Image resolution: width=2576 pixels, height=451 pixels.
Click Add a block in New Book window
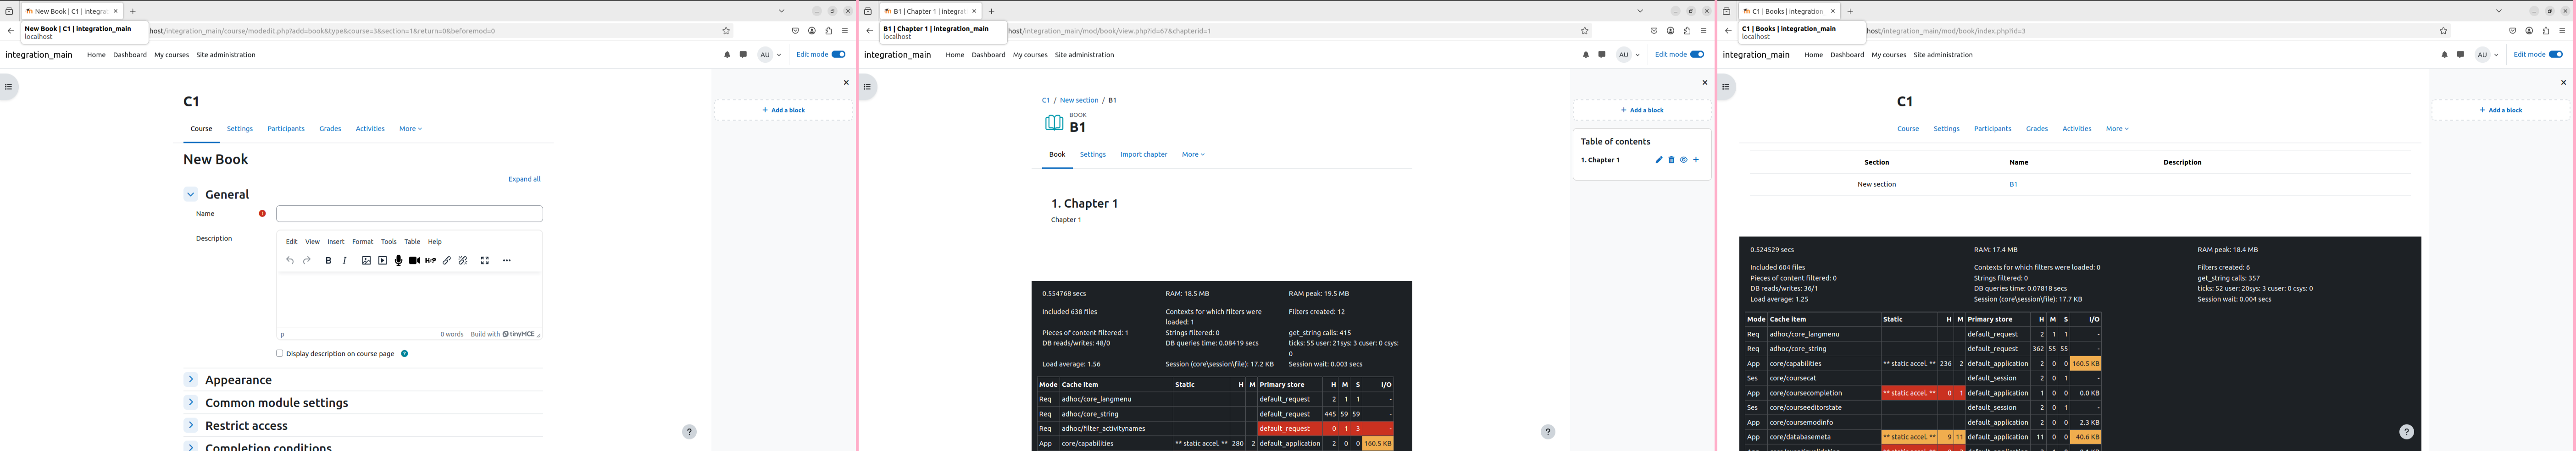click(x=783, y=110)
